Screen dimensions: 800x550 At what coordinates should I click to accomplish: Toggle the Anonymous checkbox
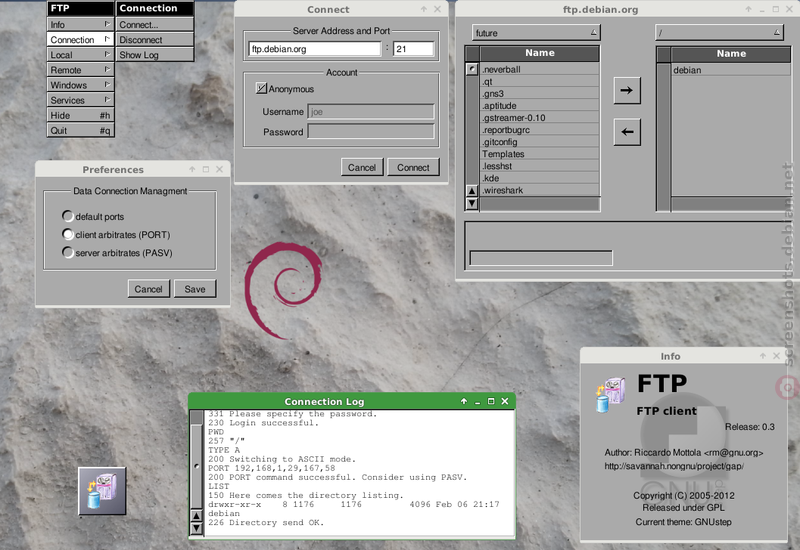click(261, 88)
